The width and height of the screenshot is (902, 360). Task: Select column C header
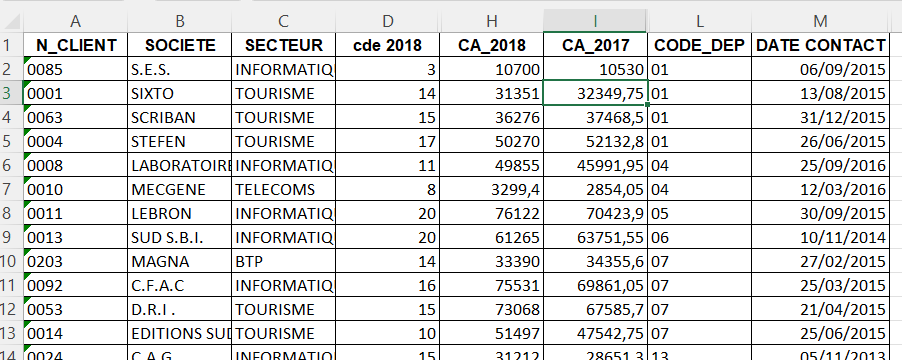click(284, 21)
